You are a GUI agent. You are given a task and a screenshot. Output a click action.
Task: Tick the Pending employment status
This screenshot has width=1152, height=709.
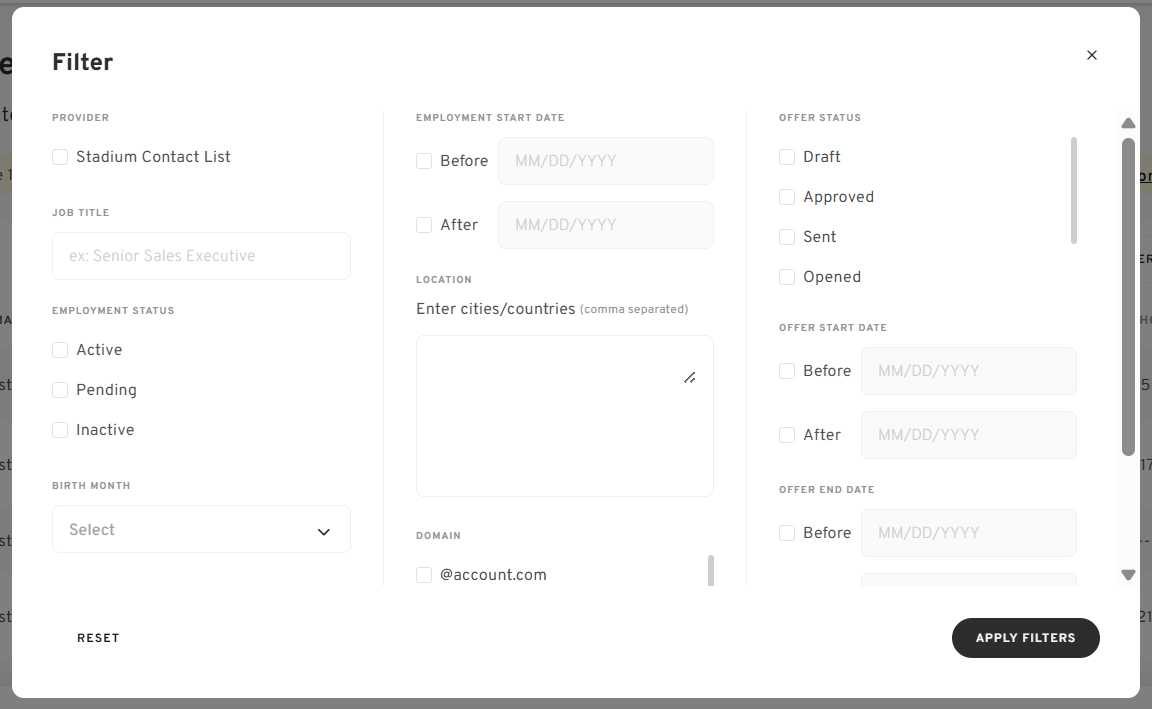point(60,390)
